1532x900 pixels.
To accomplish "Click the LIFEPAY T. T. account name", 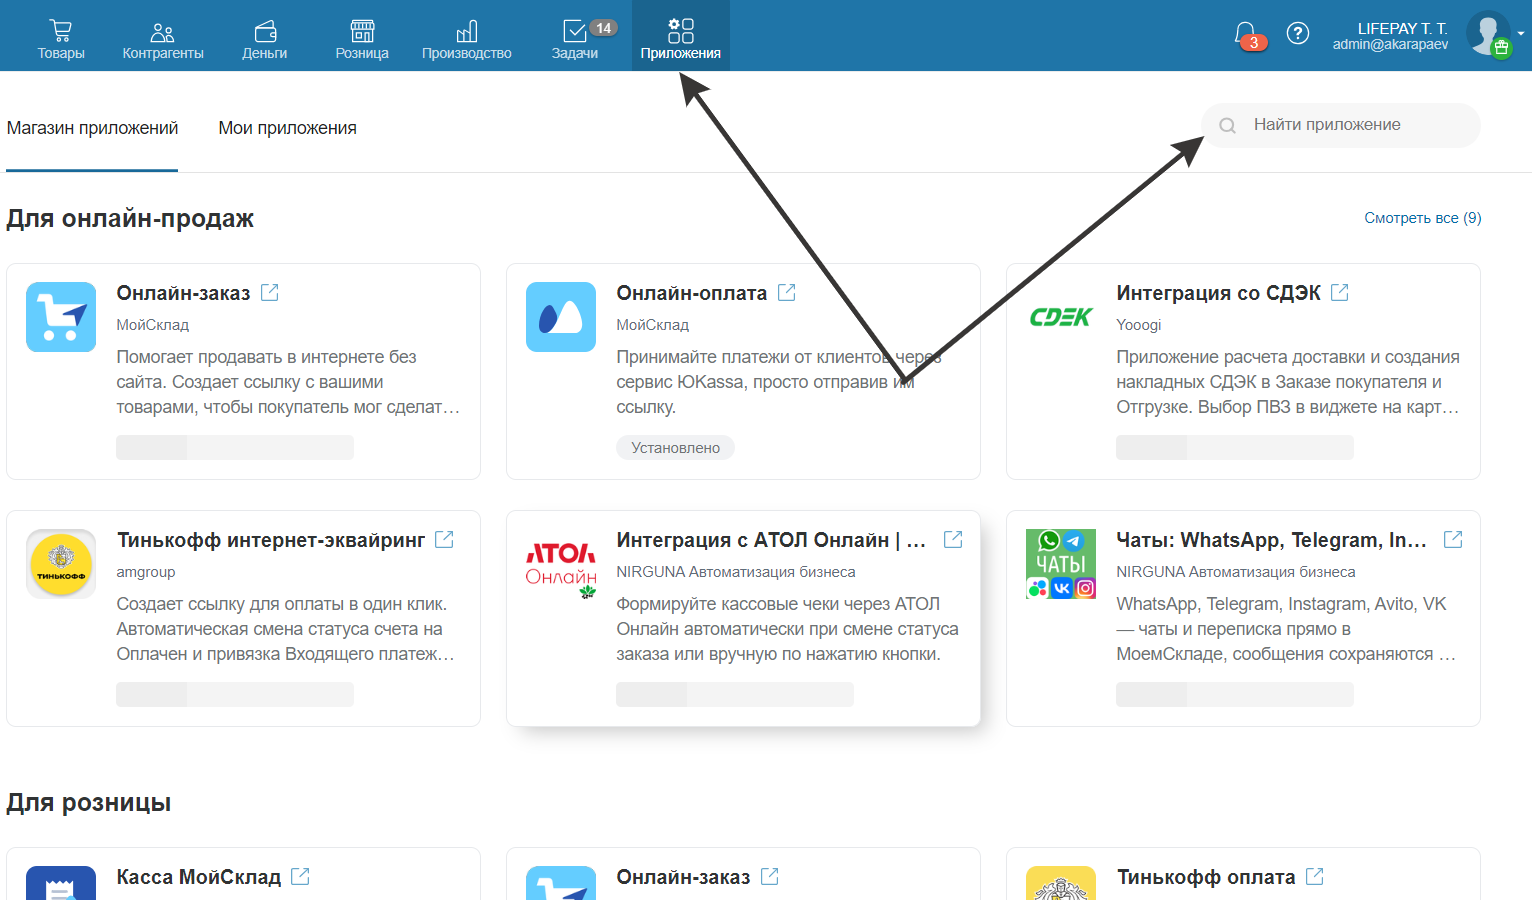I will pos(1402,28).
